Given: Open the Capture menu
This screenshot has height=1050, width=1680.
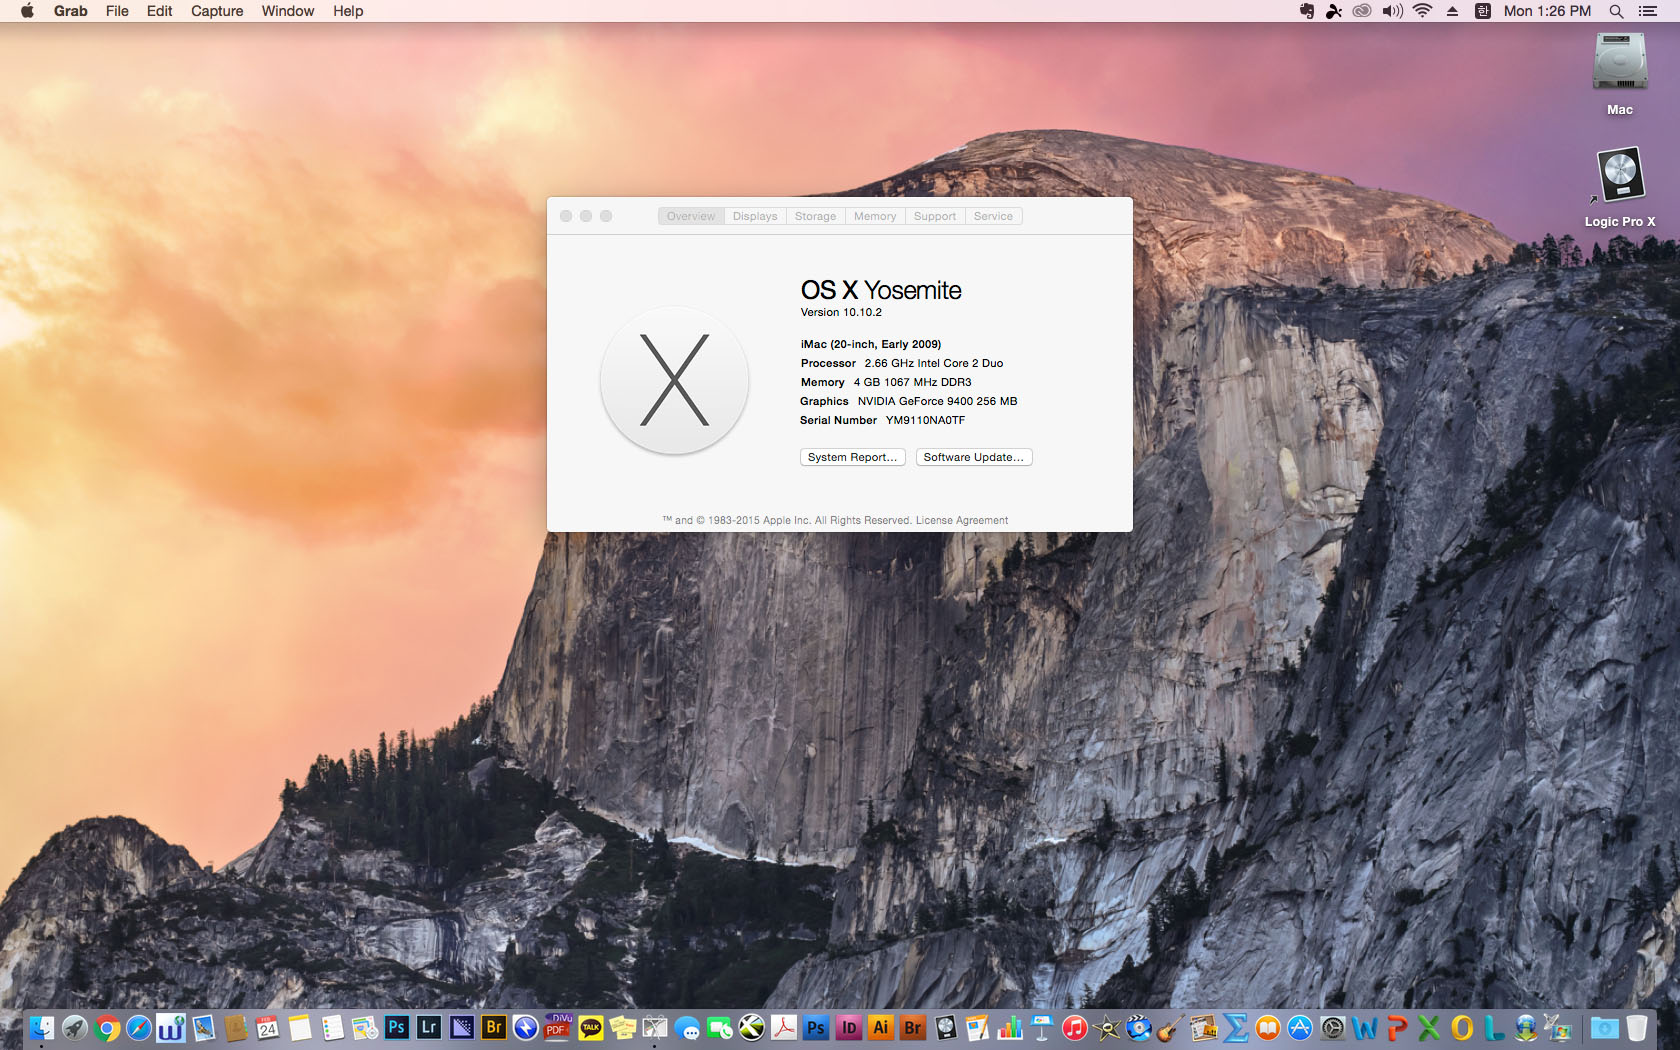Looking at the screenshot, I should click(x=217, y=11).
